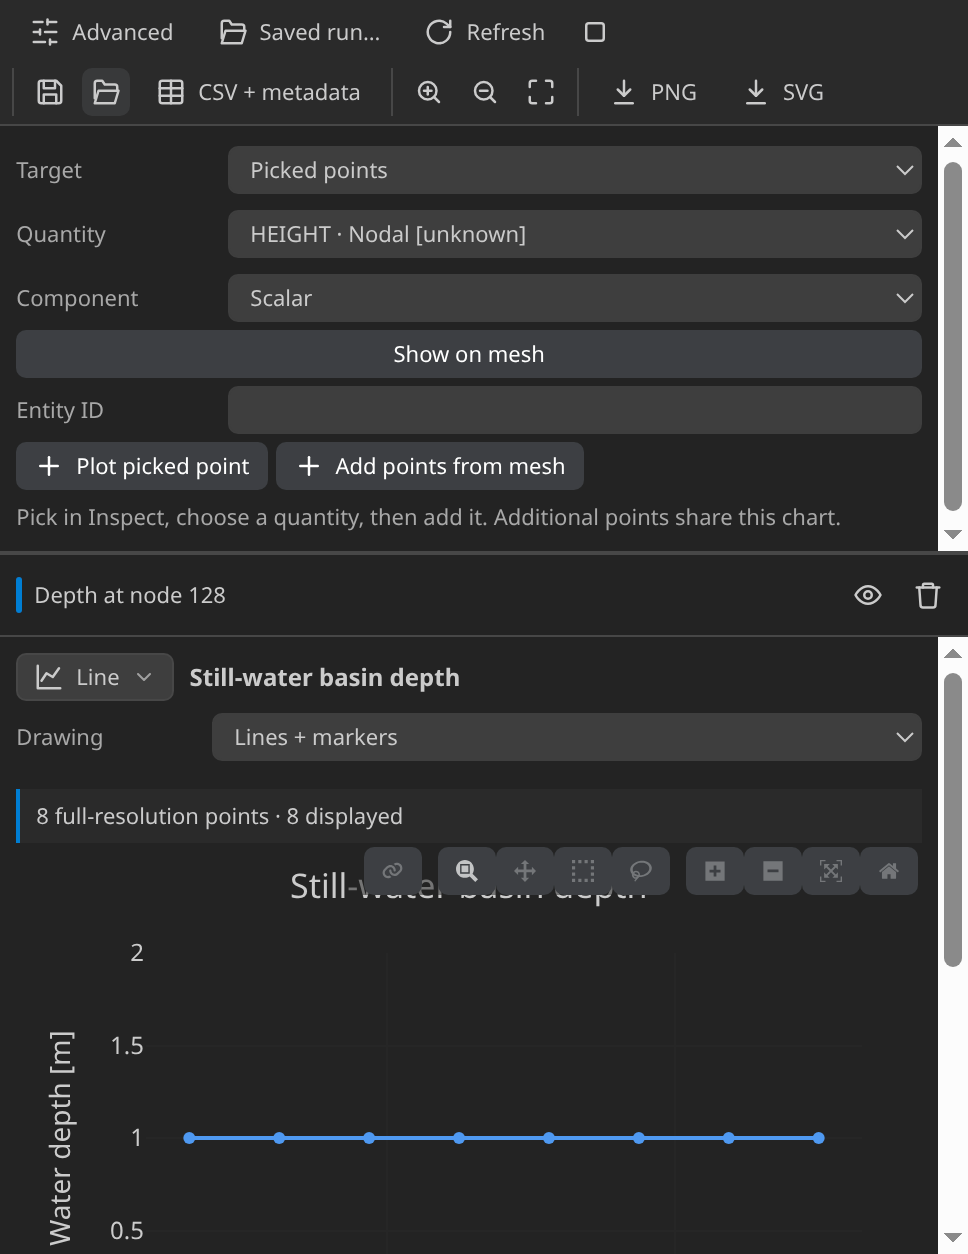The image size is (968, 1254).
Task: Click the lower panel scrollbar down arrow
Action: [x=953, y=1237]
